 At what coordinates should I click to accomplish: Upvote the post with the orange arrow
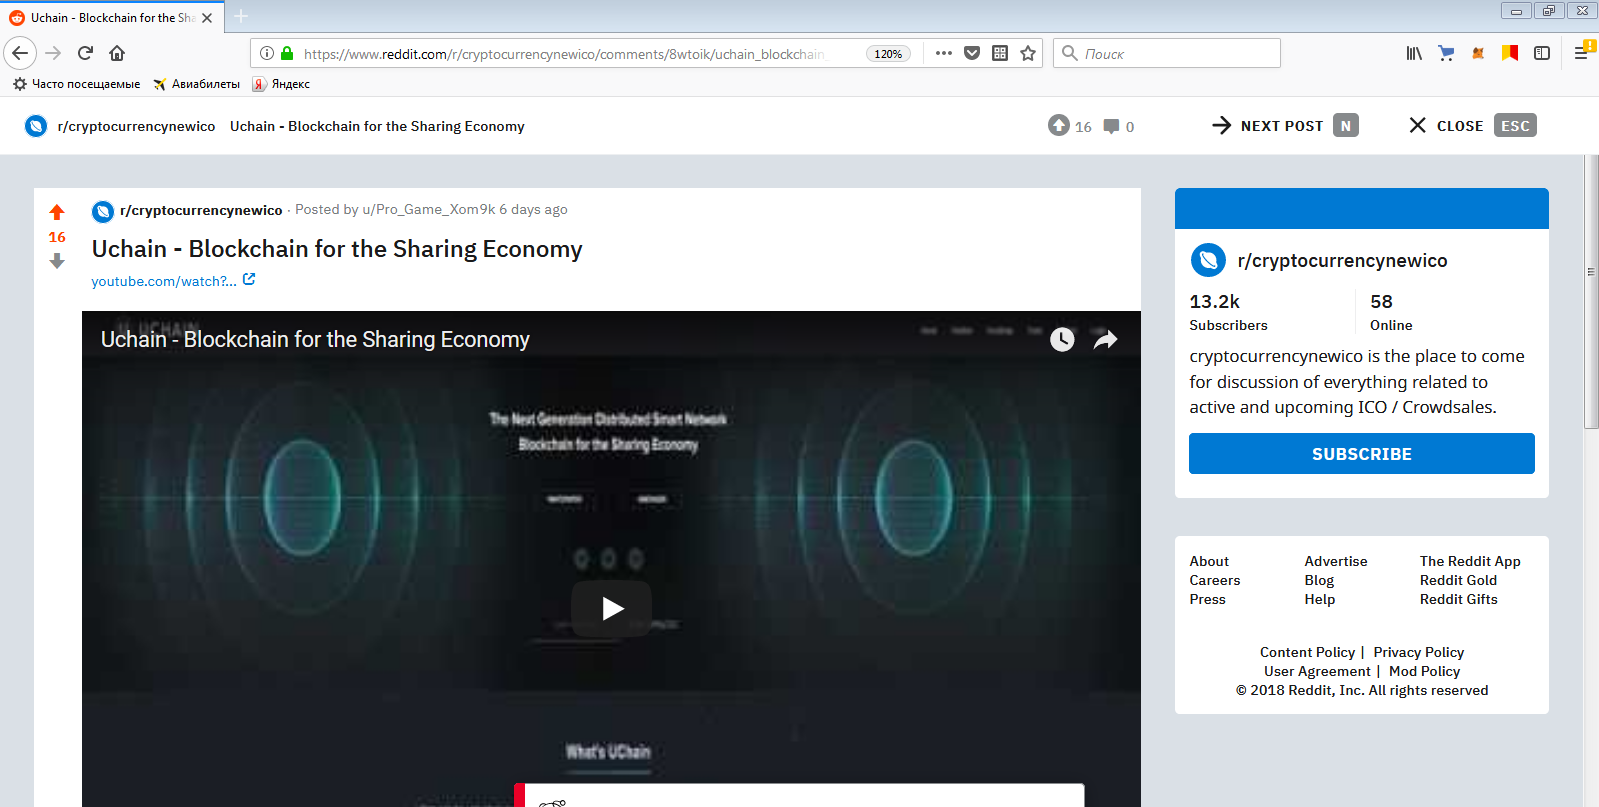point(57,212)
